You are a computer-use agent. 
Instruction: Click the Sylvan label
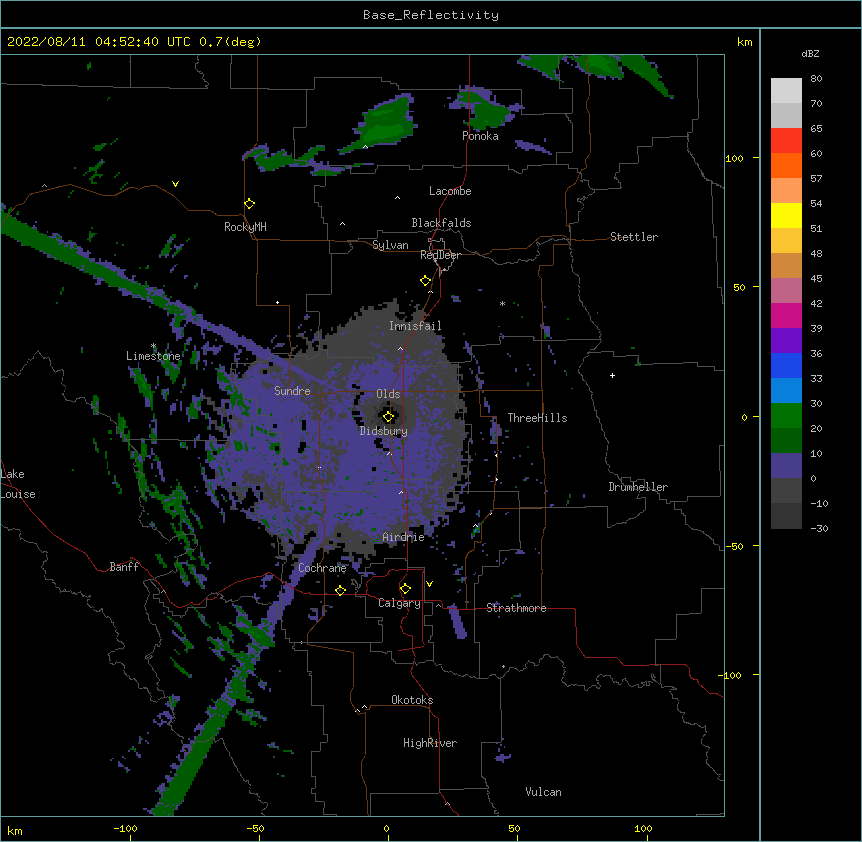click(390, 245)
